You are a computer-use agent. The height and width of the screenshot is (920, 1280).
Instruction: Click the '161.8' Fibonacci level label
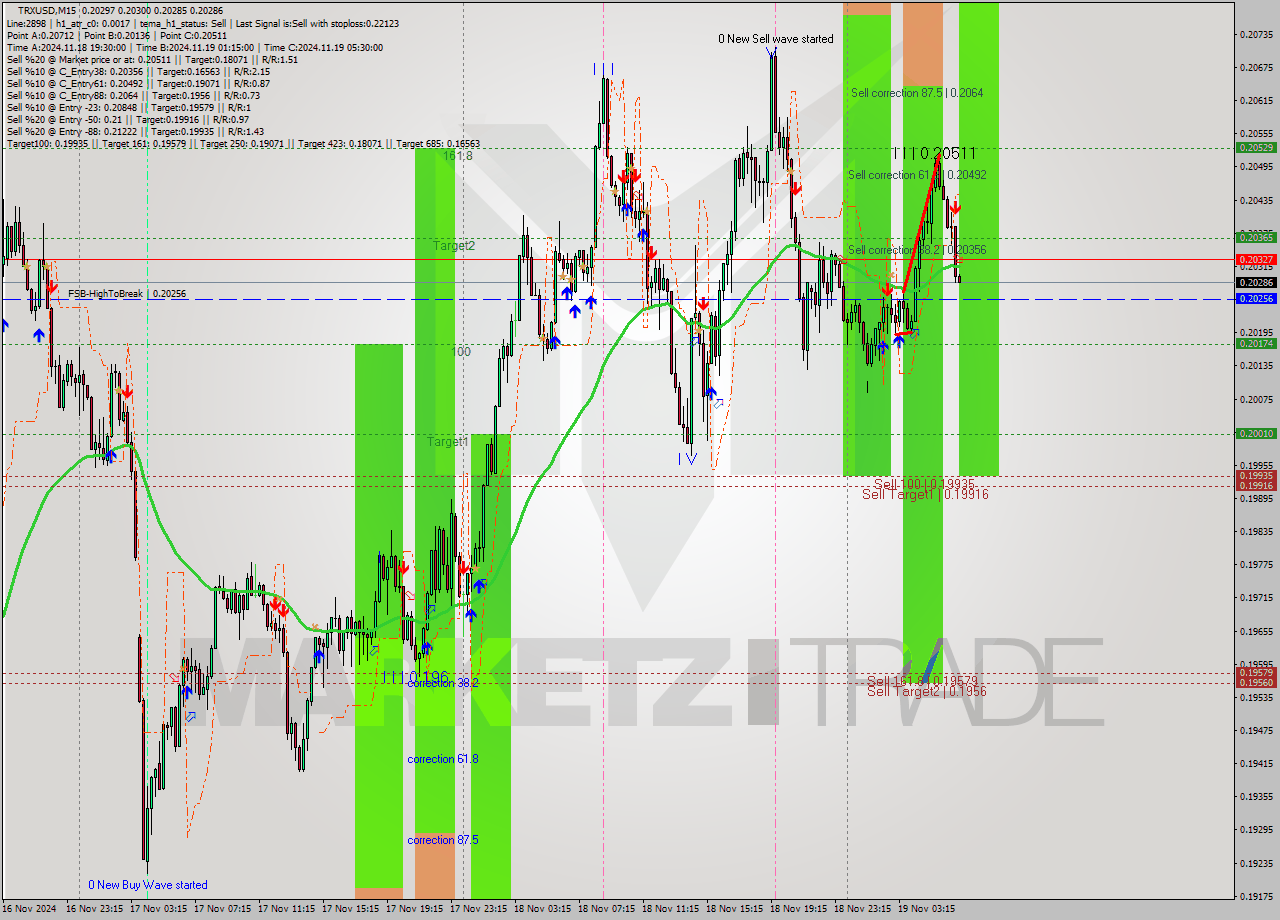(458, 156)
